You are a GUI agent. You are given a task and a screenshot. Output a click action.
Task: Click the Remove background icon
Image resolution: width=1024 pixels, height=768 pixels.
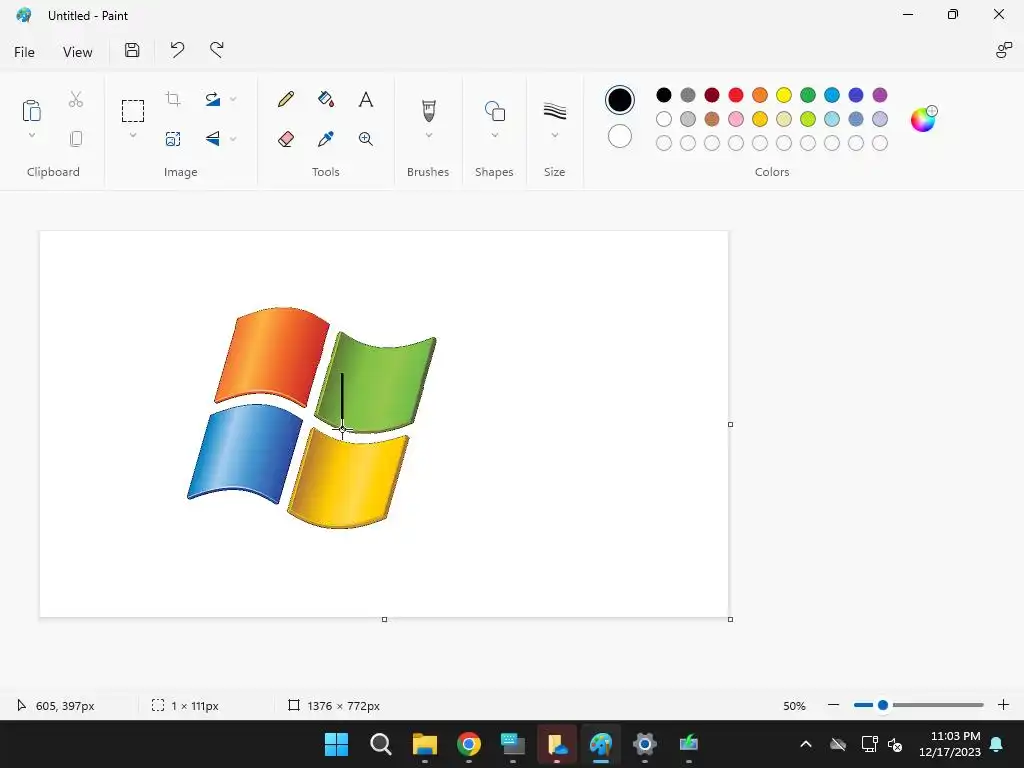[x=173, y=138]
